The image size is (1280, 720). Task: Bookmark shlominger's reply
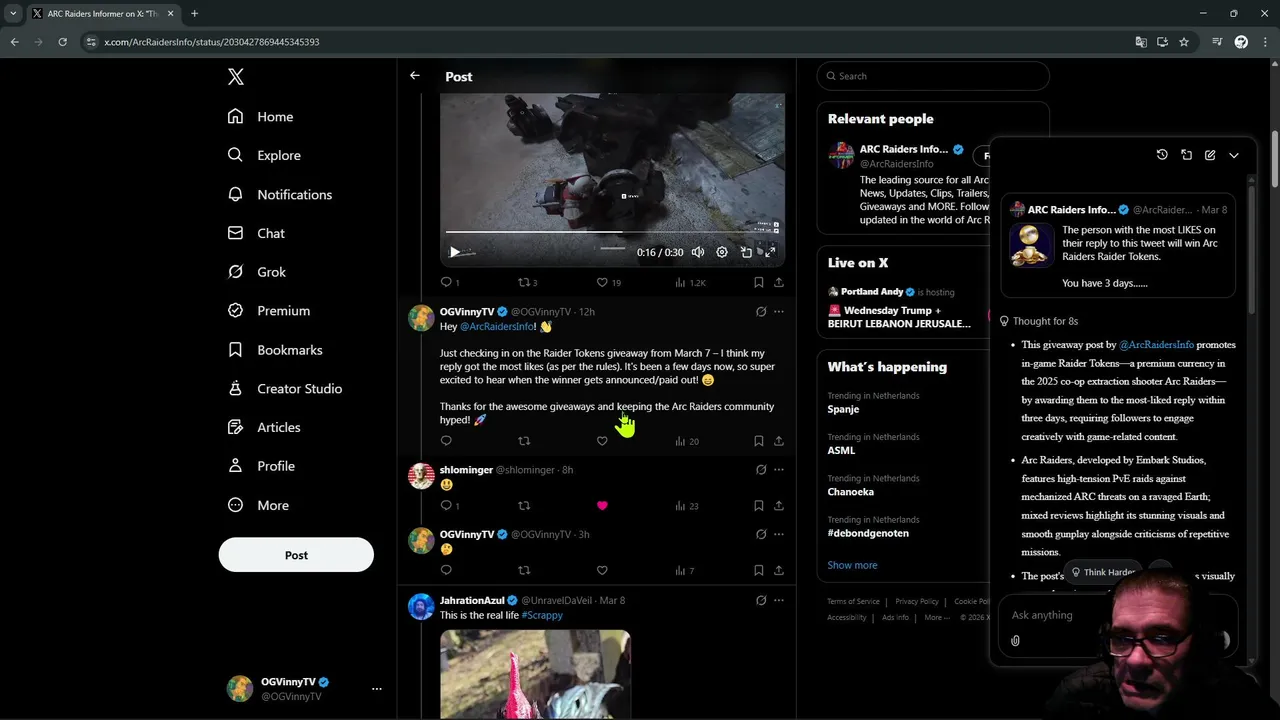point(758,506)
